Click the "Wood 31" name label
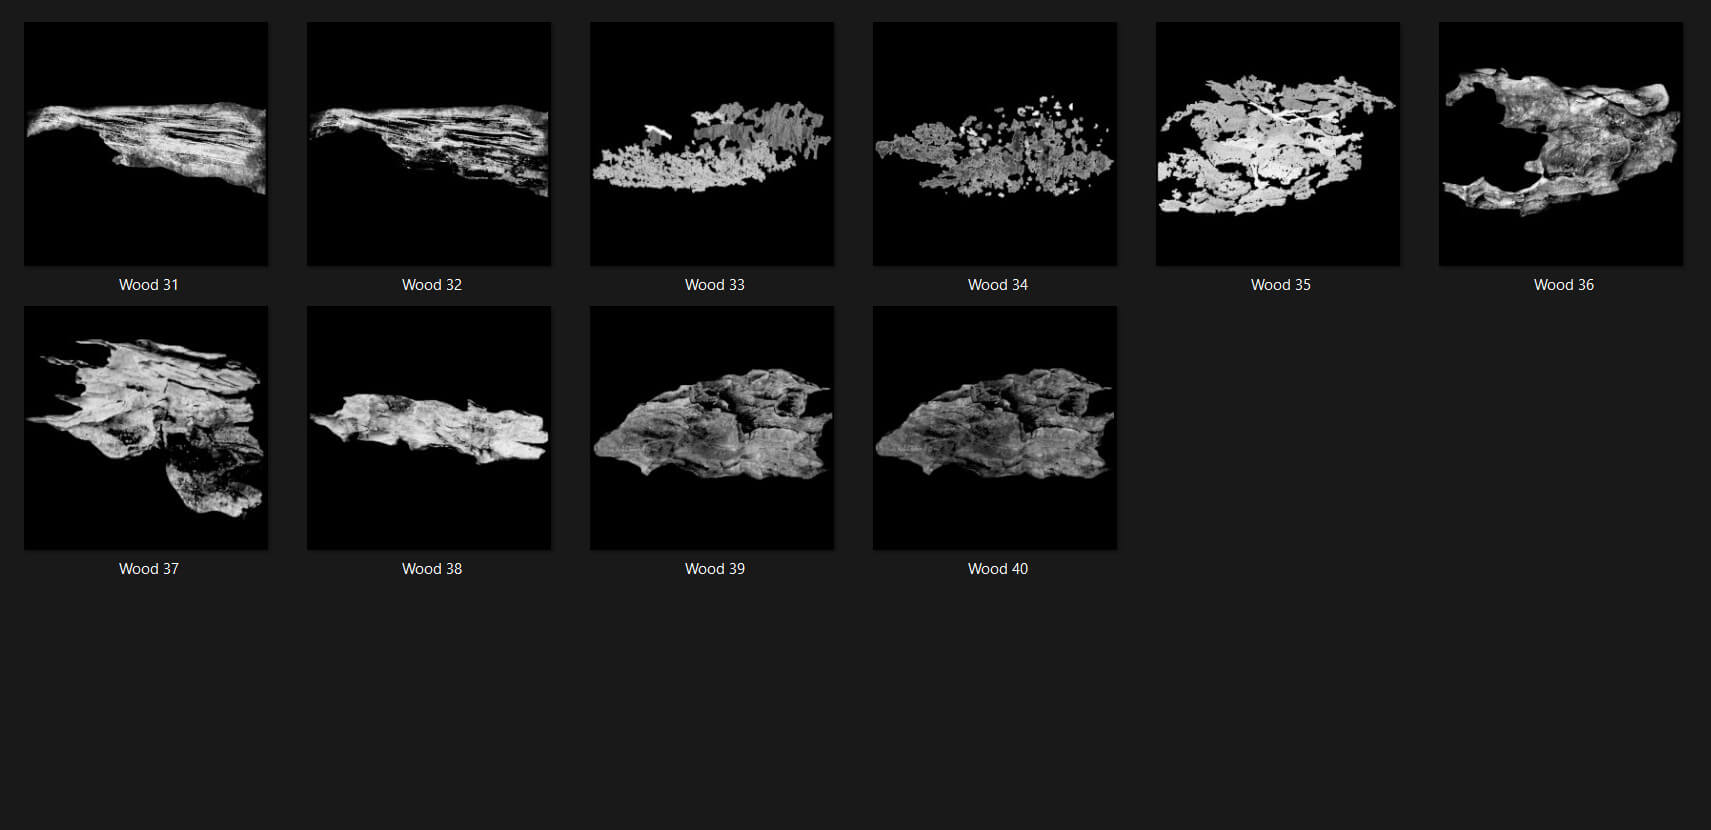The height and width of the screenshot is (830, 1711). tap(149, 285)
